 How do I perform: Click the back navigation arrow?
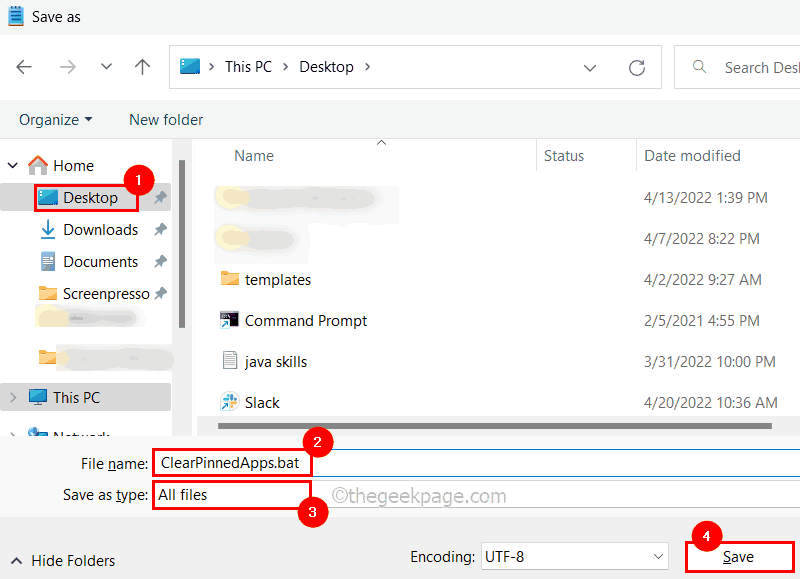[x=24, y=66]
